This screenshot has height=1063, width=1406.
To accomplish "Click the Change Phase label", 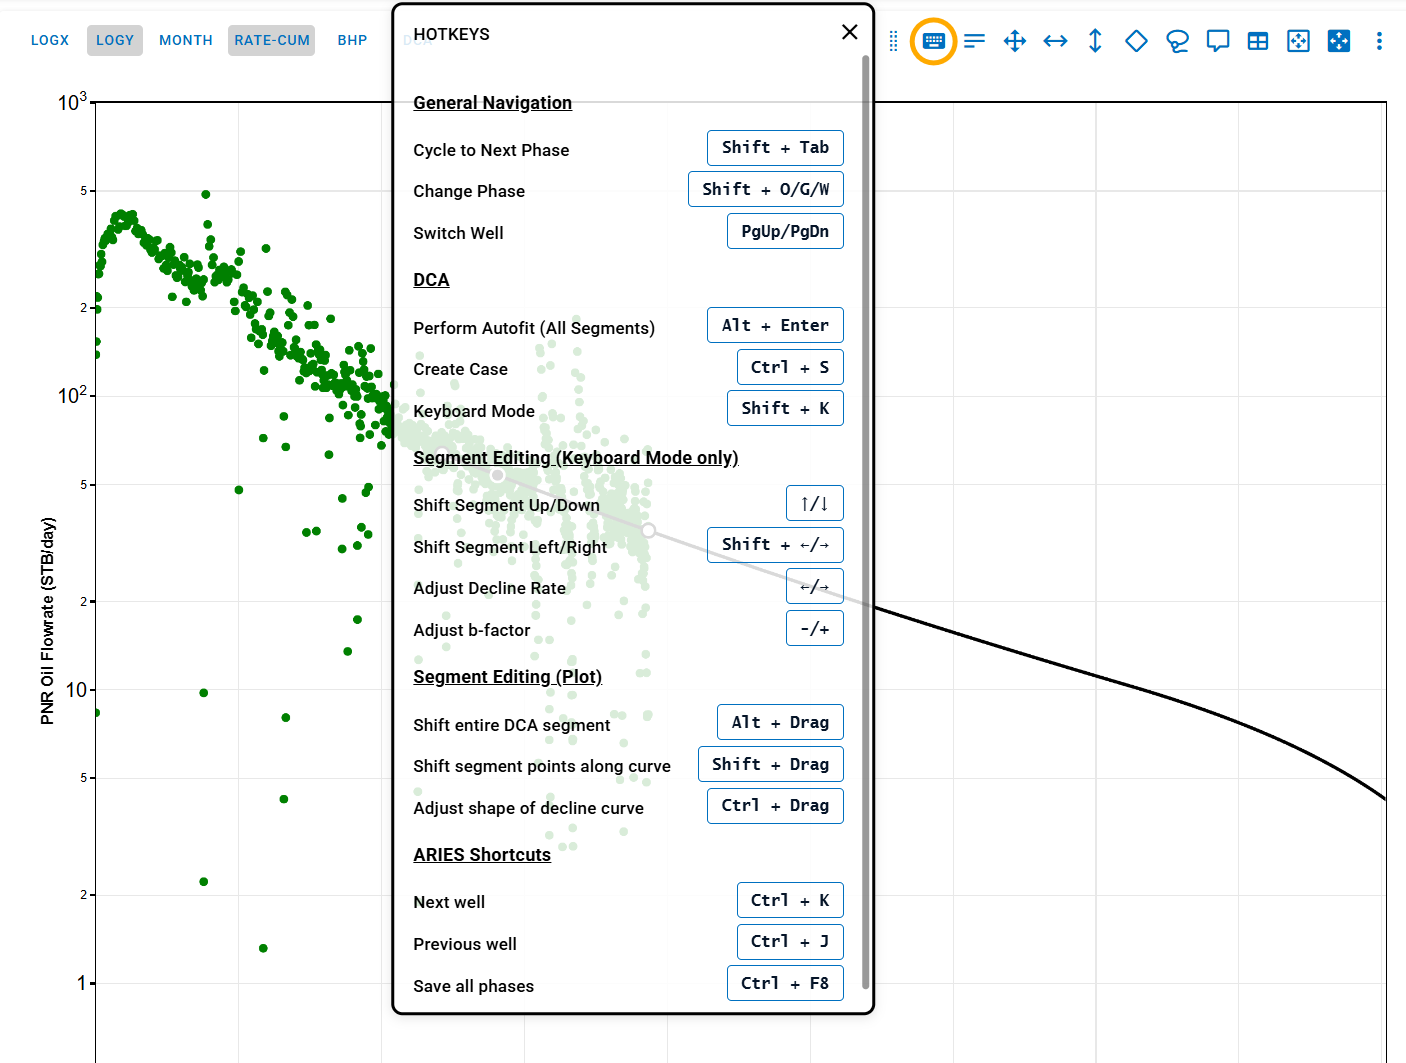I will [x=469, y=191].
